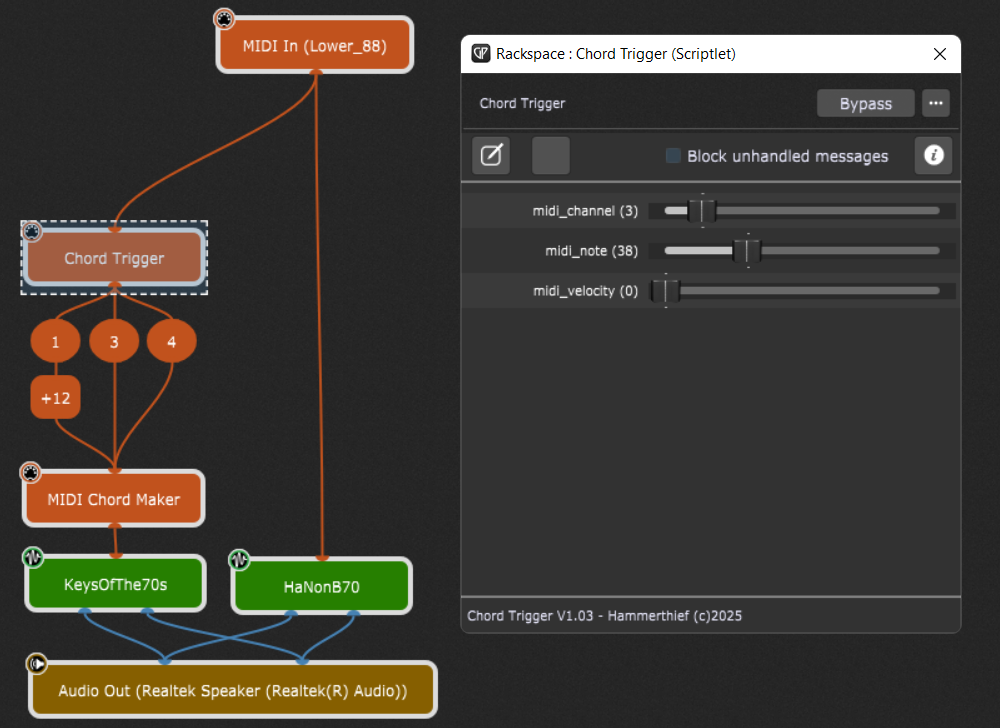The image size is (1000, 728).
Task: Click the Chord Trigger V1.03 footer text
Action: pos(605,616)
